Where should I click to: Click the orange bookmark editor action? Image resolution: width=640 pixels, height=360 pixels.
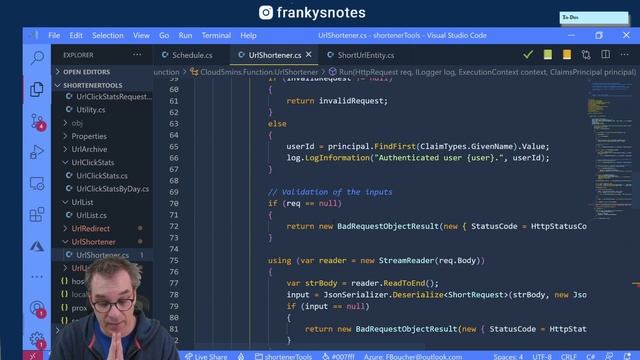tap(567, 55)
